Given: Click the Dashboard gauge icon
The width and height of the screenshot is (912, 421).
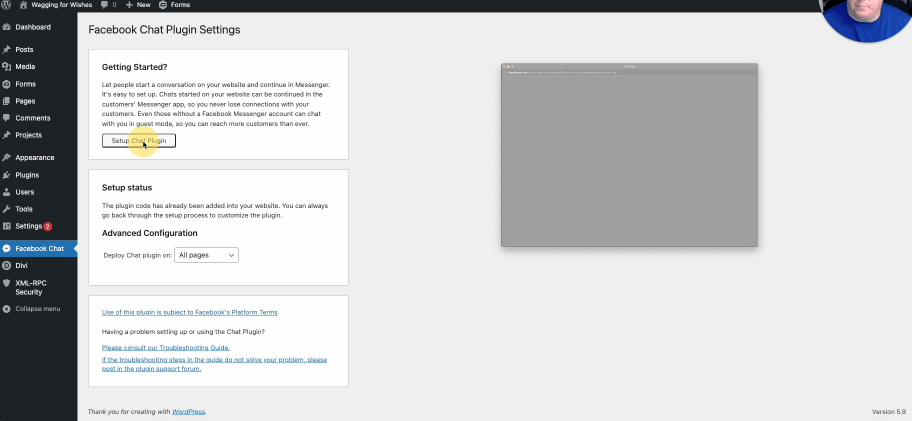Looking at the screenshot, I should [6, 27].
